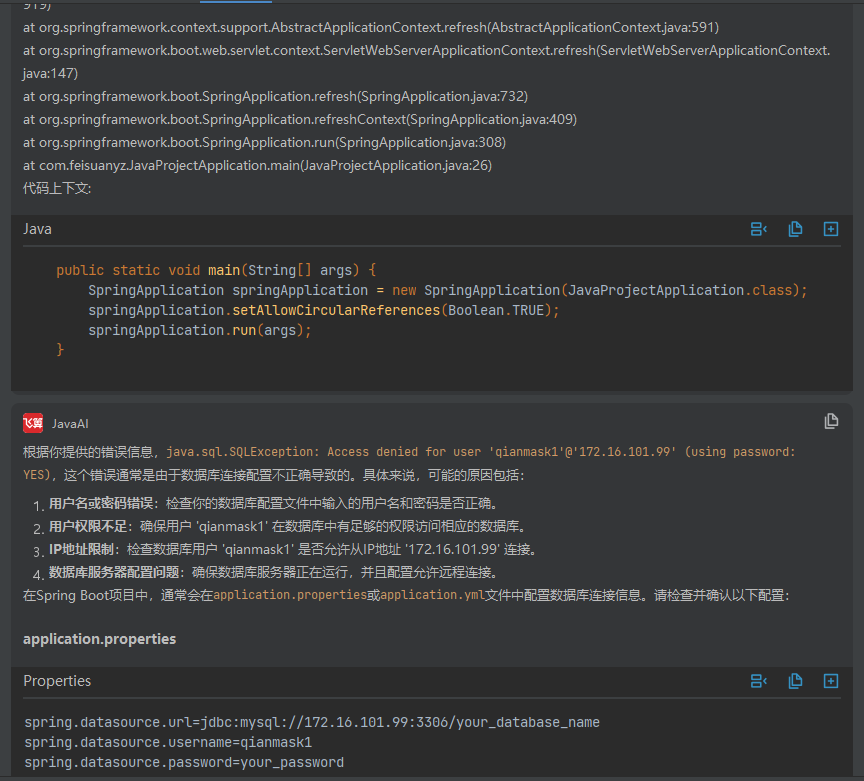Copy the JavaAI response message

[831, 422]
